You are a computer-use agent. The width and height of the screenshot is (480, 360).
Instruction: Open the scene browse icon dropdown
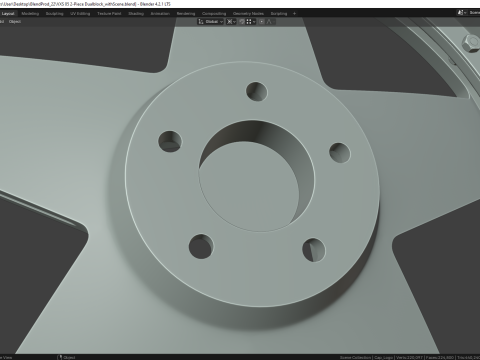(x=462, y=13)
